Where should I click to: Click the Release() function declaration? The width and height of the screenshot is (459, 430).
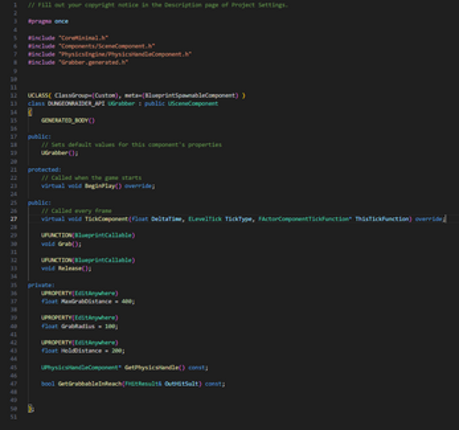tap(75, 268)
